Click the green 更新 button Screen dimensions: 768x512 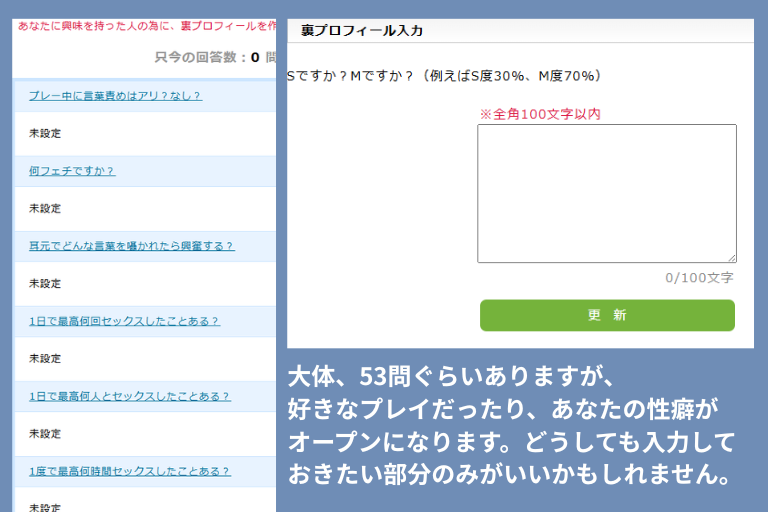(x=607, y=315)
